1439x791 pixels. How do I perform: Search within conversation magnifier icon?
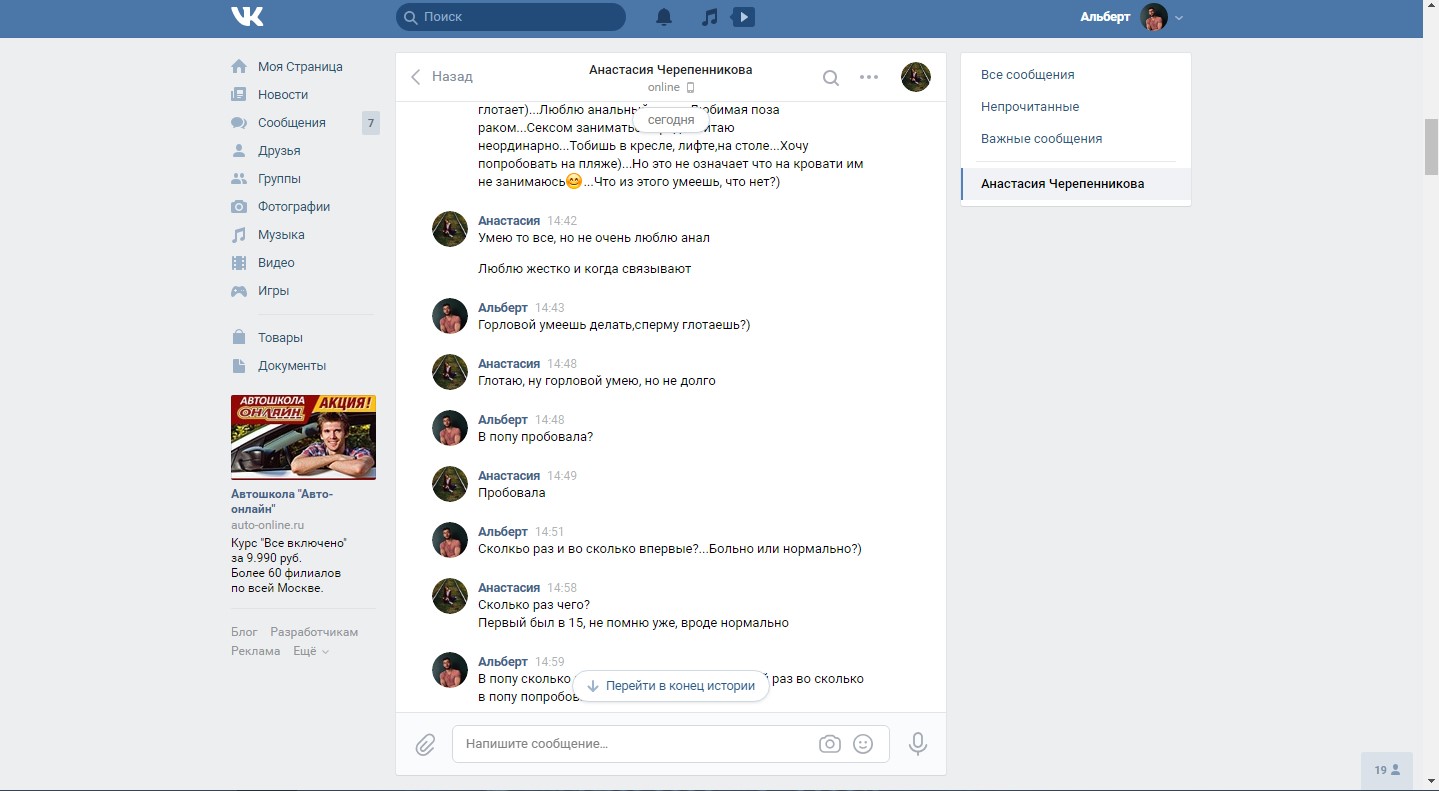tap(831, 78)
